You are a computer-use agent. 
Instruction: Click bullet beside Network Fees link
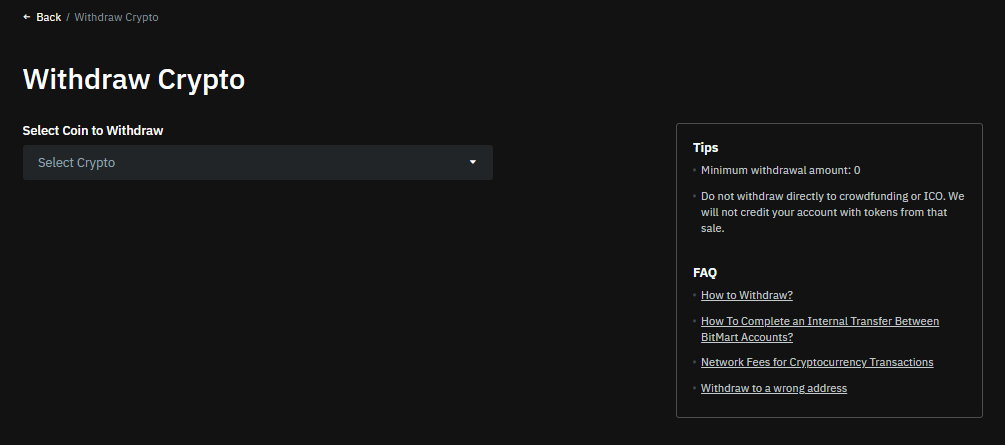tap(694, 362)
